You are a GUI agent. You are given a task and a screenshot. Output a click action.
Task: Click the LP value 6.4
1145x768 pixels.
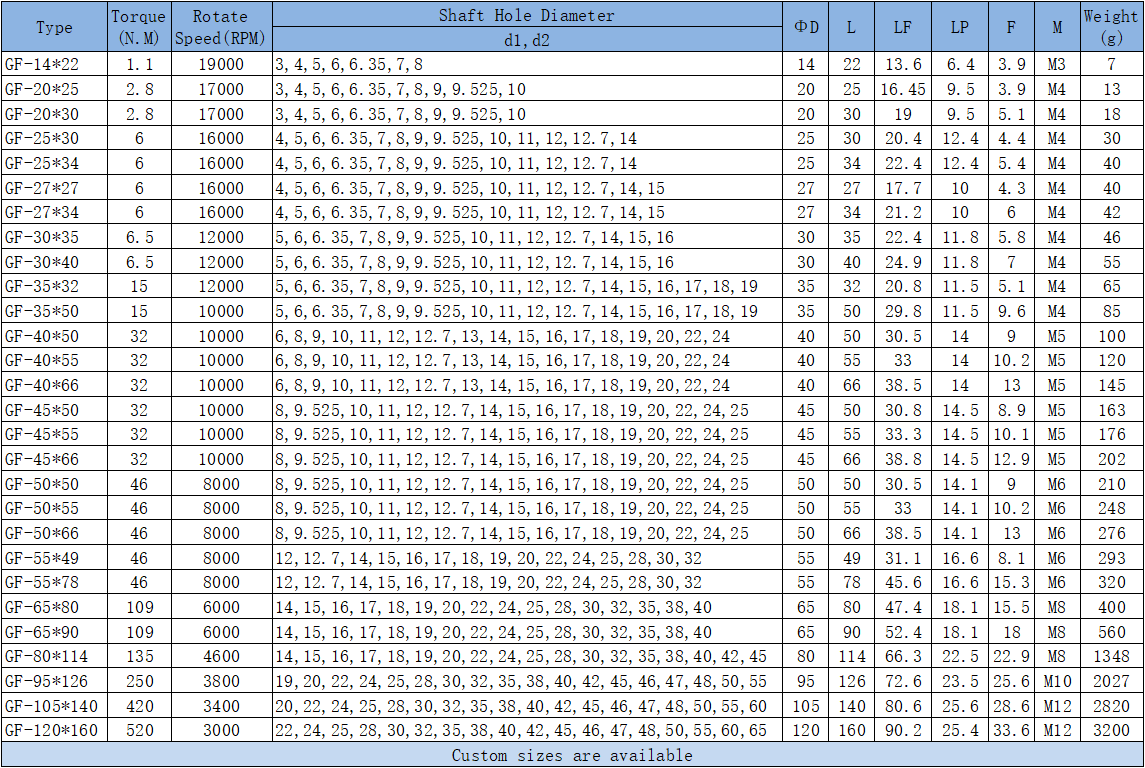(x=960, y=64)
